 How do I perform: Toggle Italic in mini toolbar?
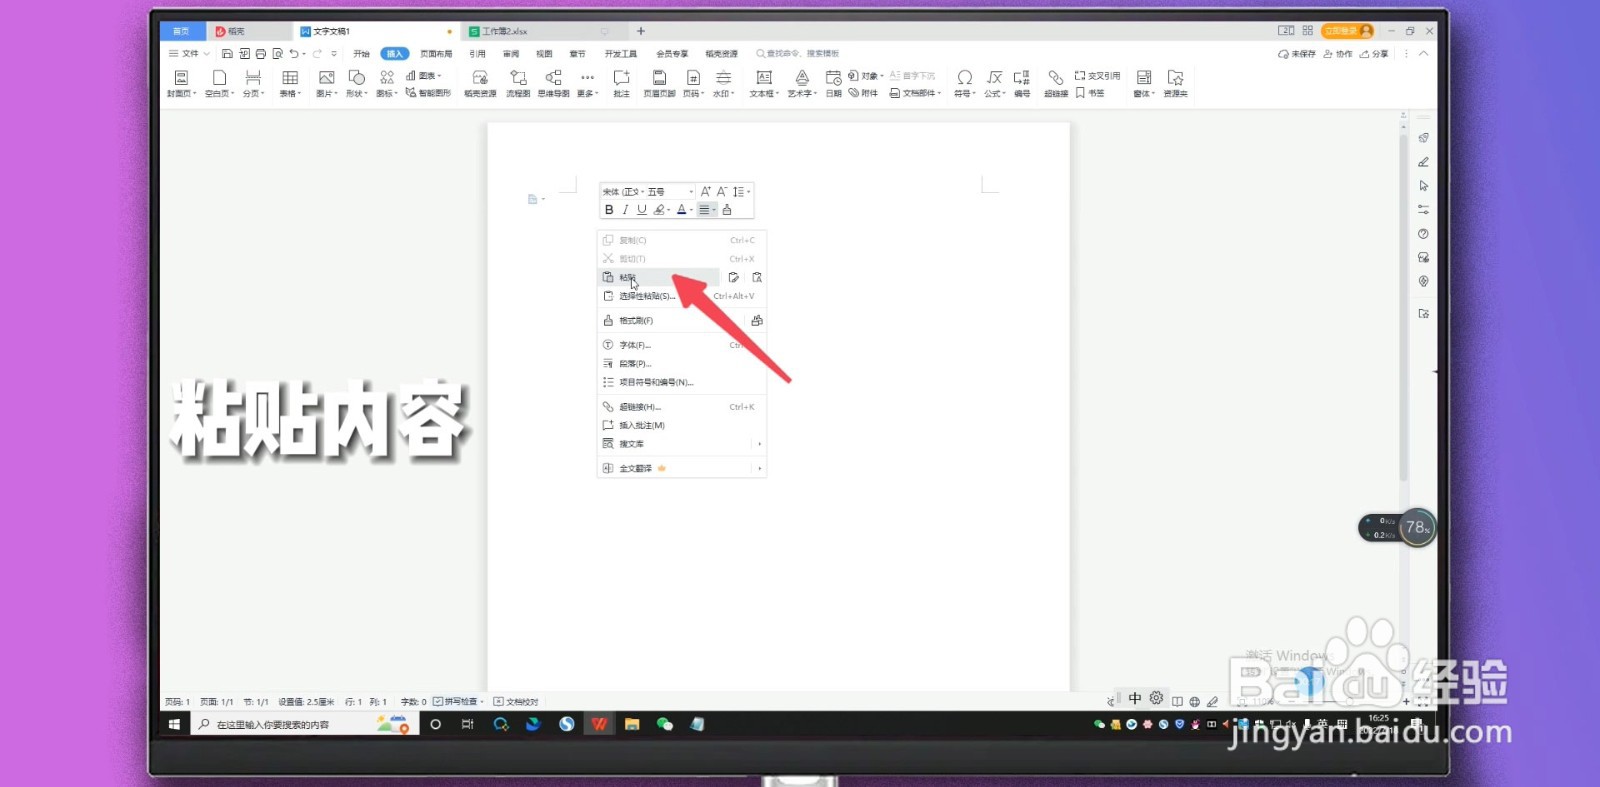(625, 210)
